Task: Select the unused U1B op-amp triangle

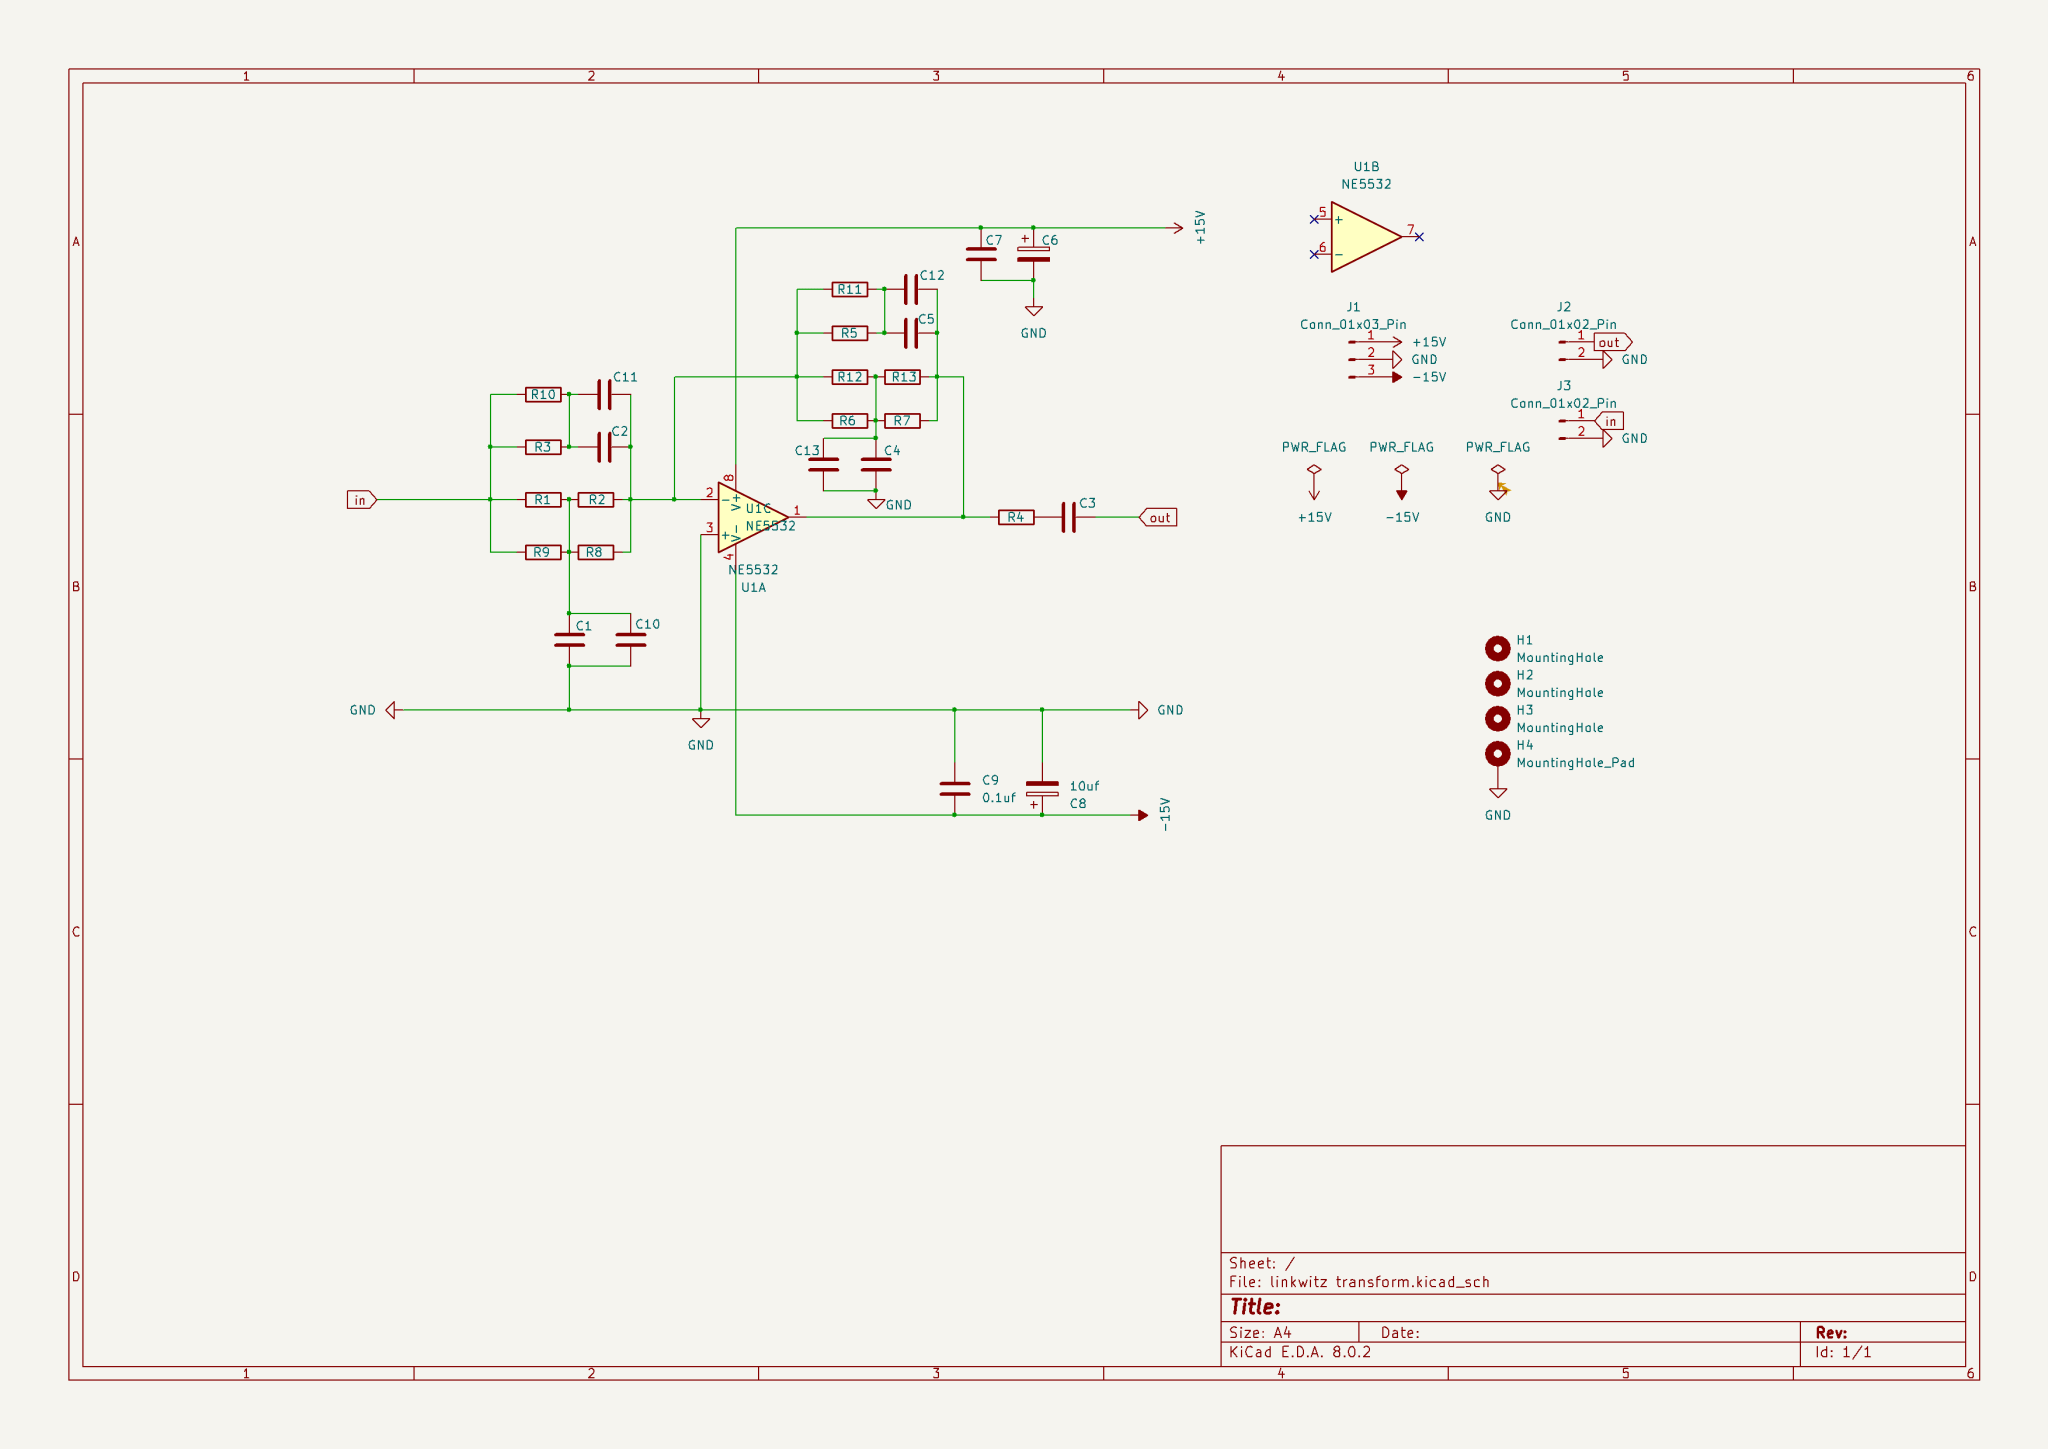Action: pos(1366,237)
